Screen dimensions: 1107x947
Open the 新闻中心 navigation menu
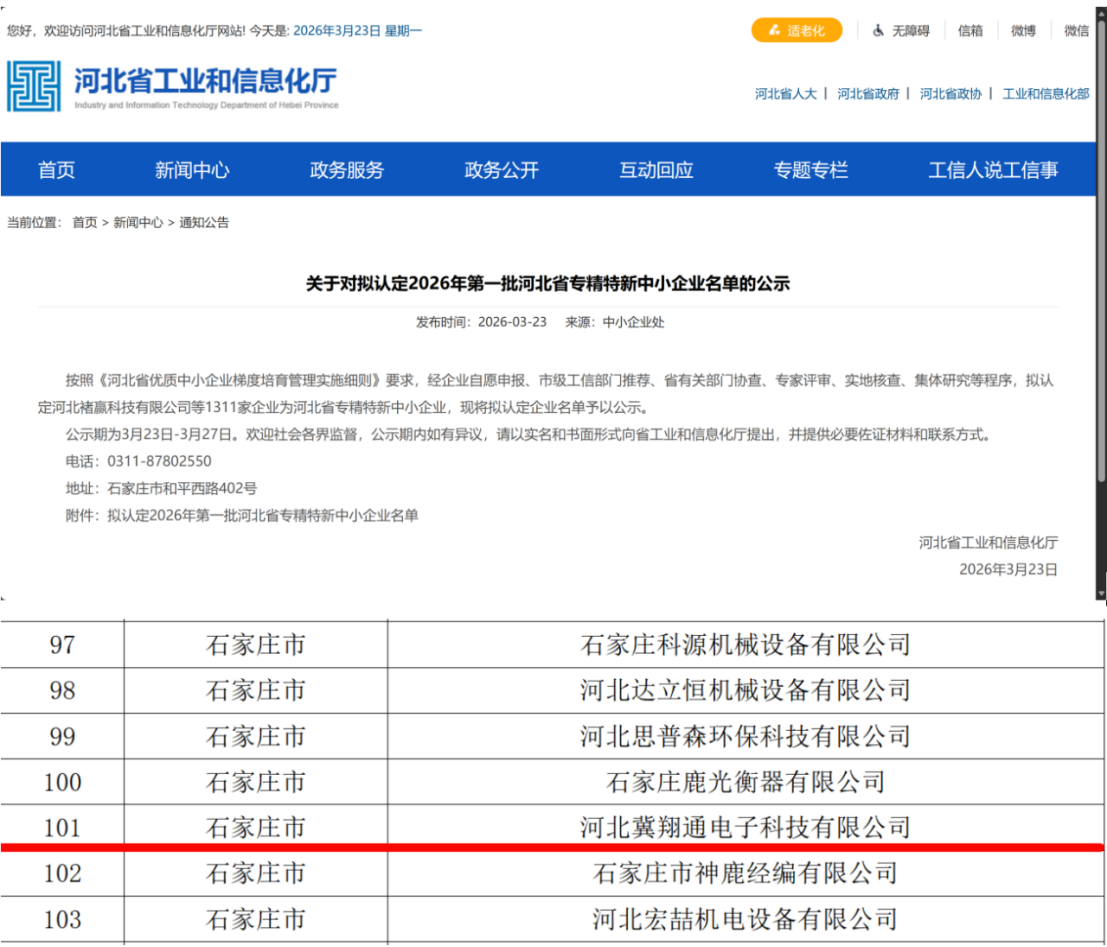192,170
